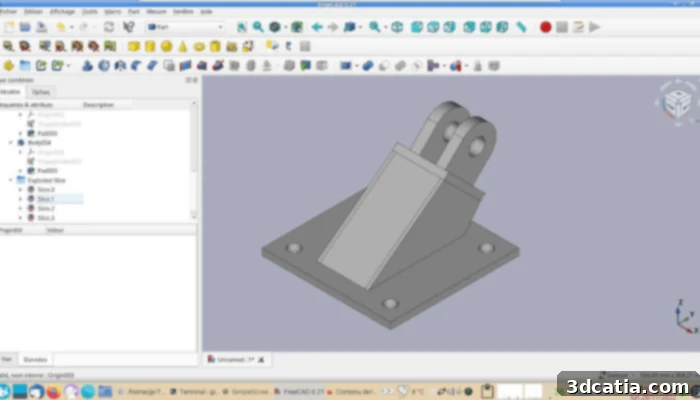Click the Loft tool icon
Image resolution: width=700 pixels, height=400 pixels.
point(202,66)
